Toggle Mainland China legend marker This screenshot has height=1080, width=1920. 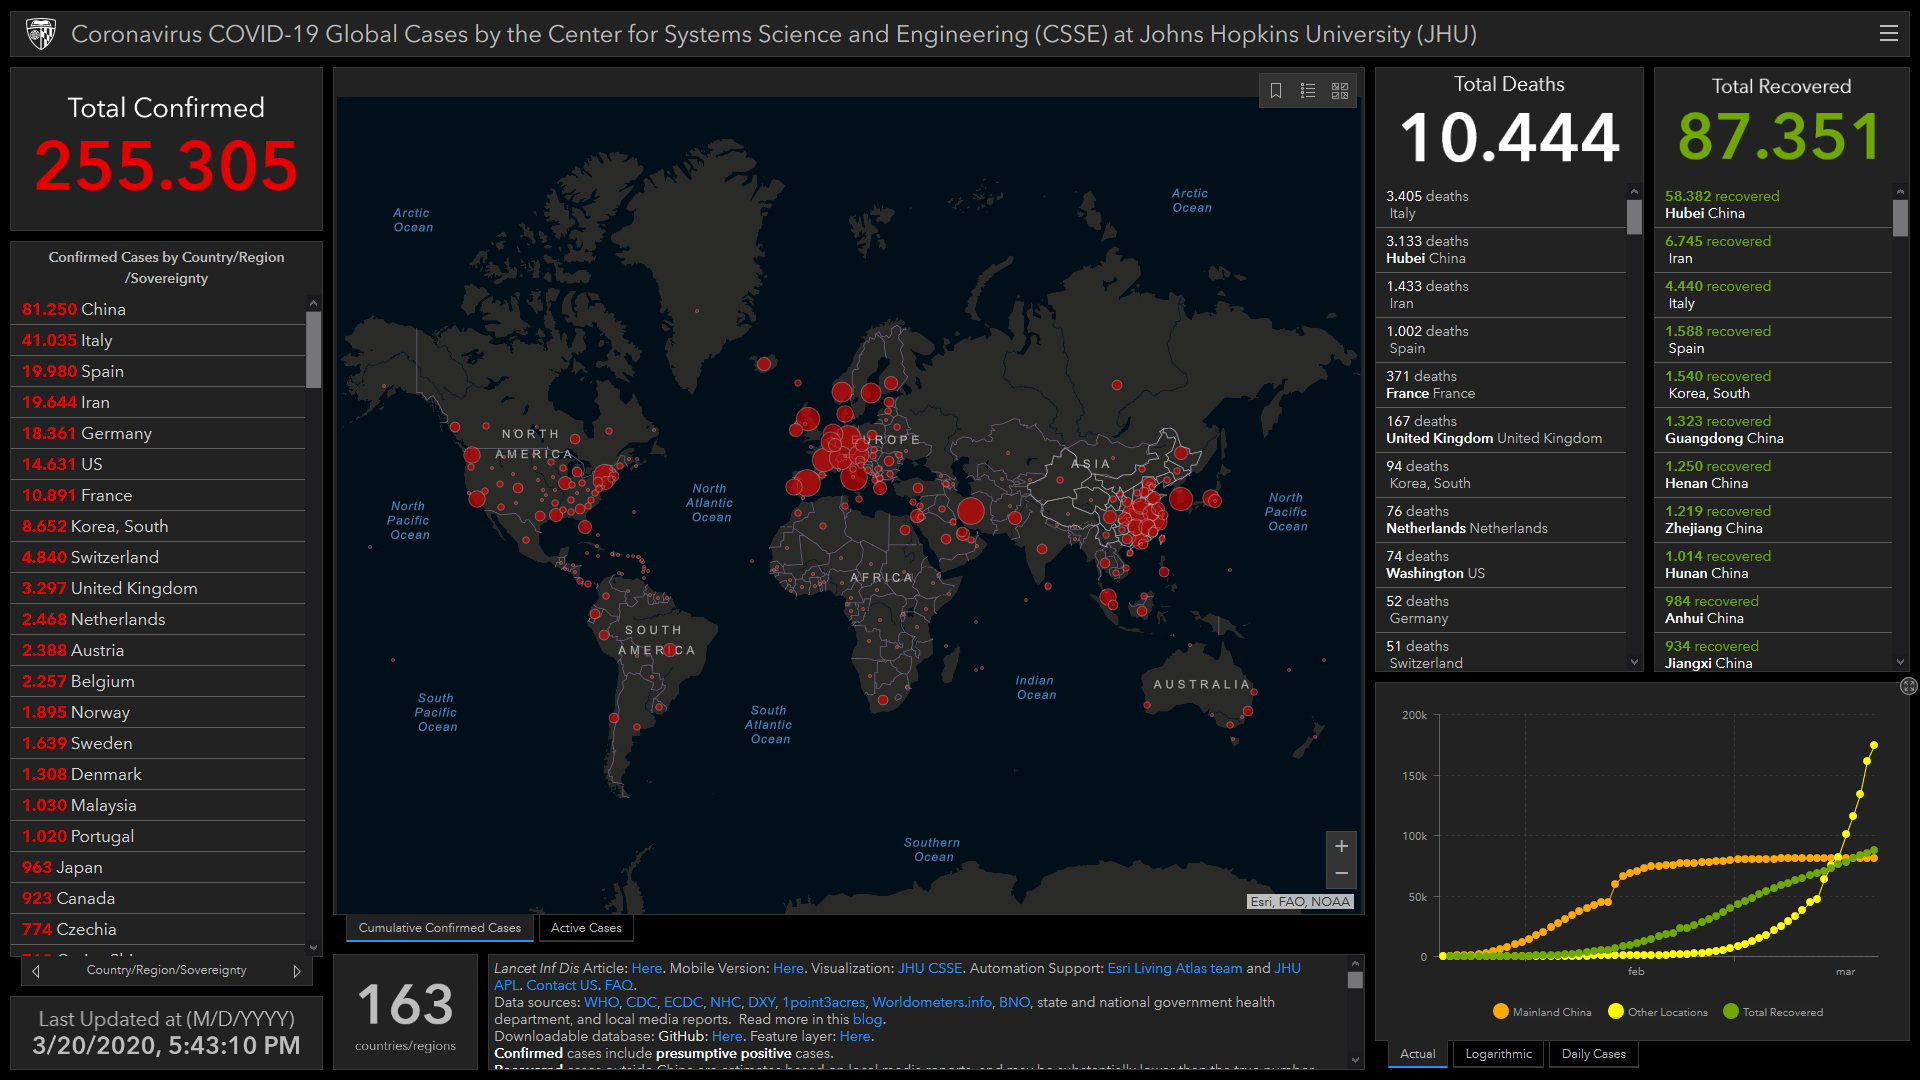click(1500, 1011)
